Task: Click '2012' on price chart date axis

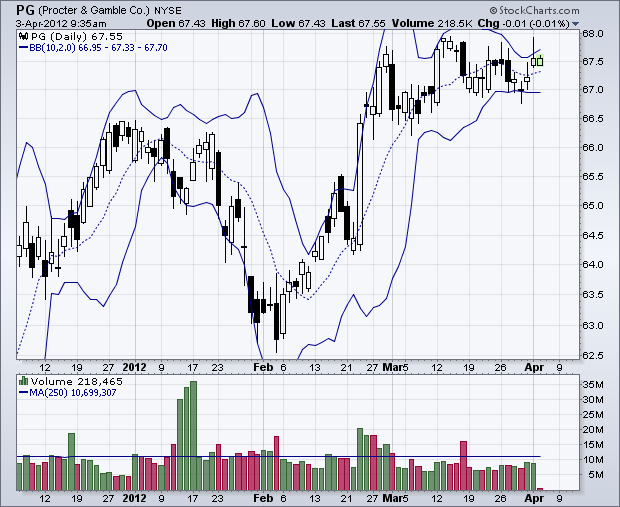Action: (x=134, y=367)
